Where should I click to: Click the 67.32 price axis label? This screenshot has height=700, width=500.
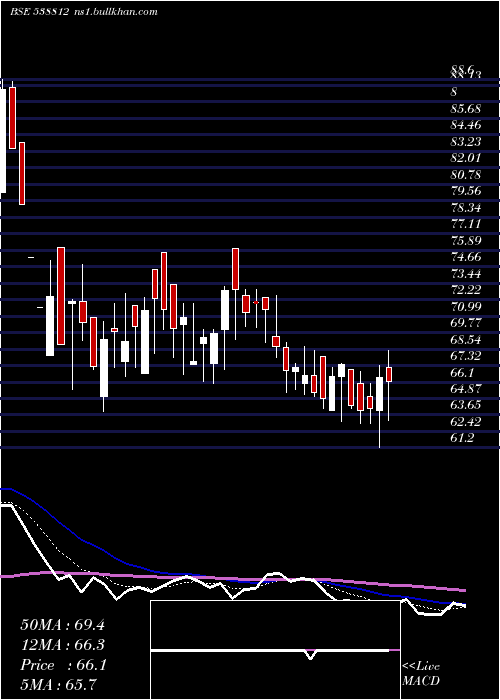465,356
